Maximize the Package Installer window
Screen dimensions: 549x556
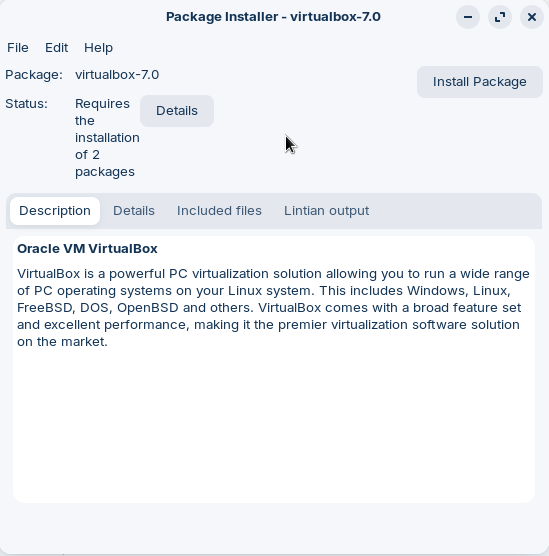click(500, 17)
